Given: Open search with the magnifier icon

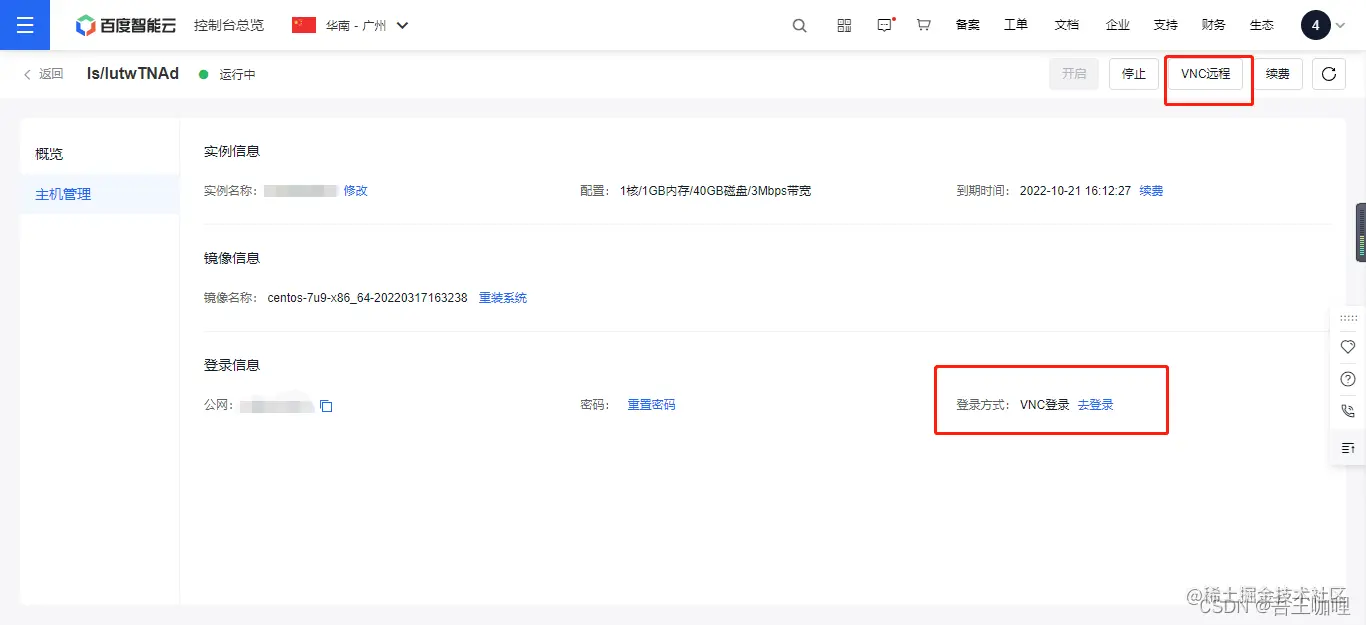Looking at the screenshot, I should coord(798,24).
